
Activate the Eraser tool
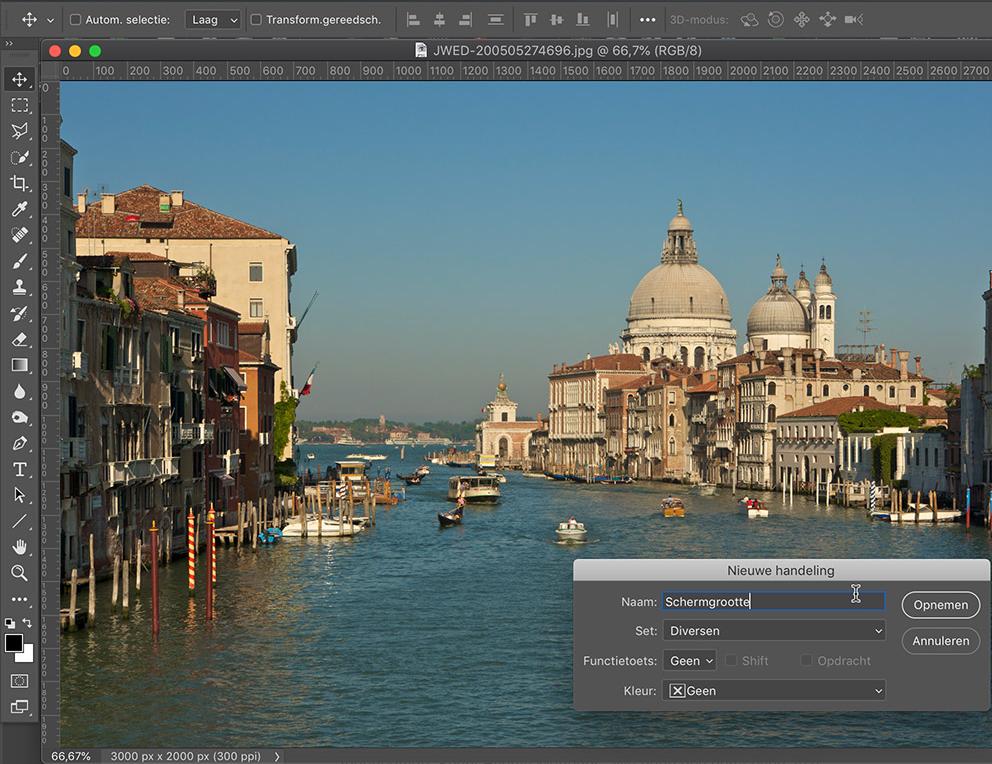pyautogui.click(x=19, y=339)
